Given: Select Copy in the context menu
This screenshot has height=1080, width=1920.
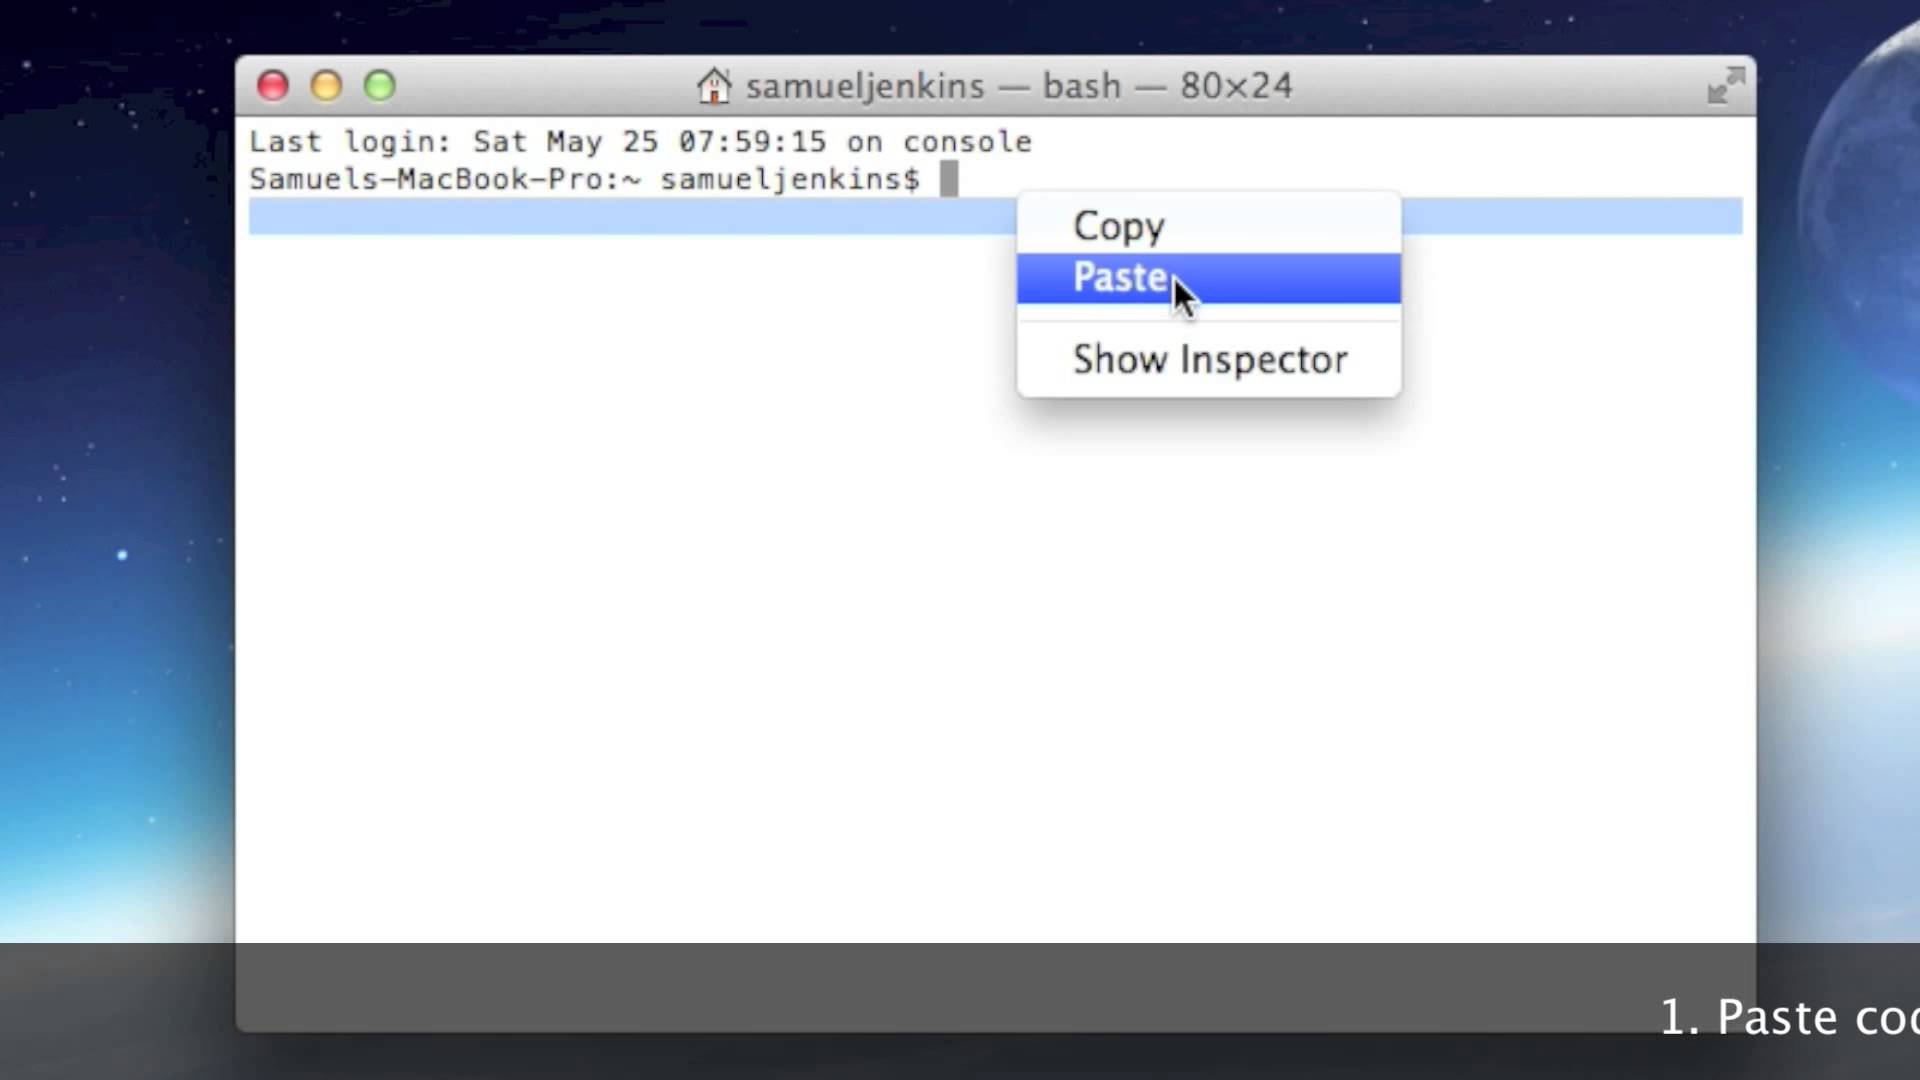Looking at the screenshot, I should tap(1118, 226).
